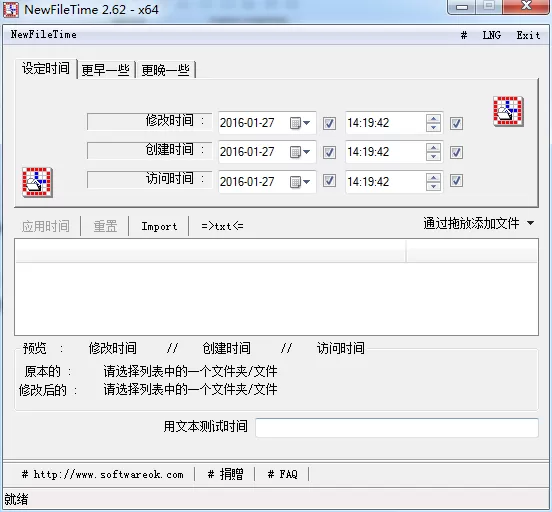Screen dimensions: 552x512
Task: Close the NewFileTime window
Action: point(526,7)
